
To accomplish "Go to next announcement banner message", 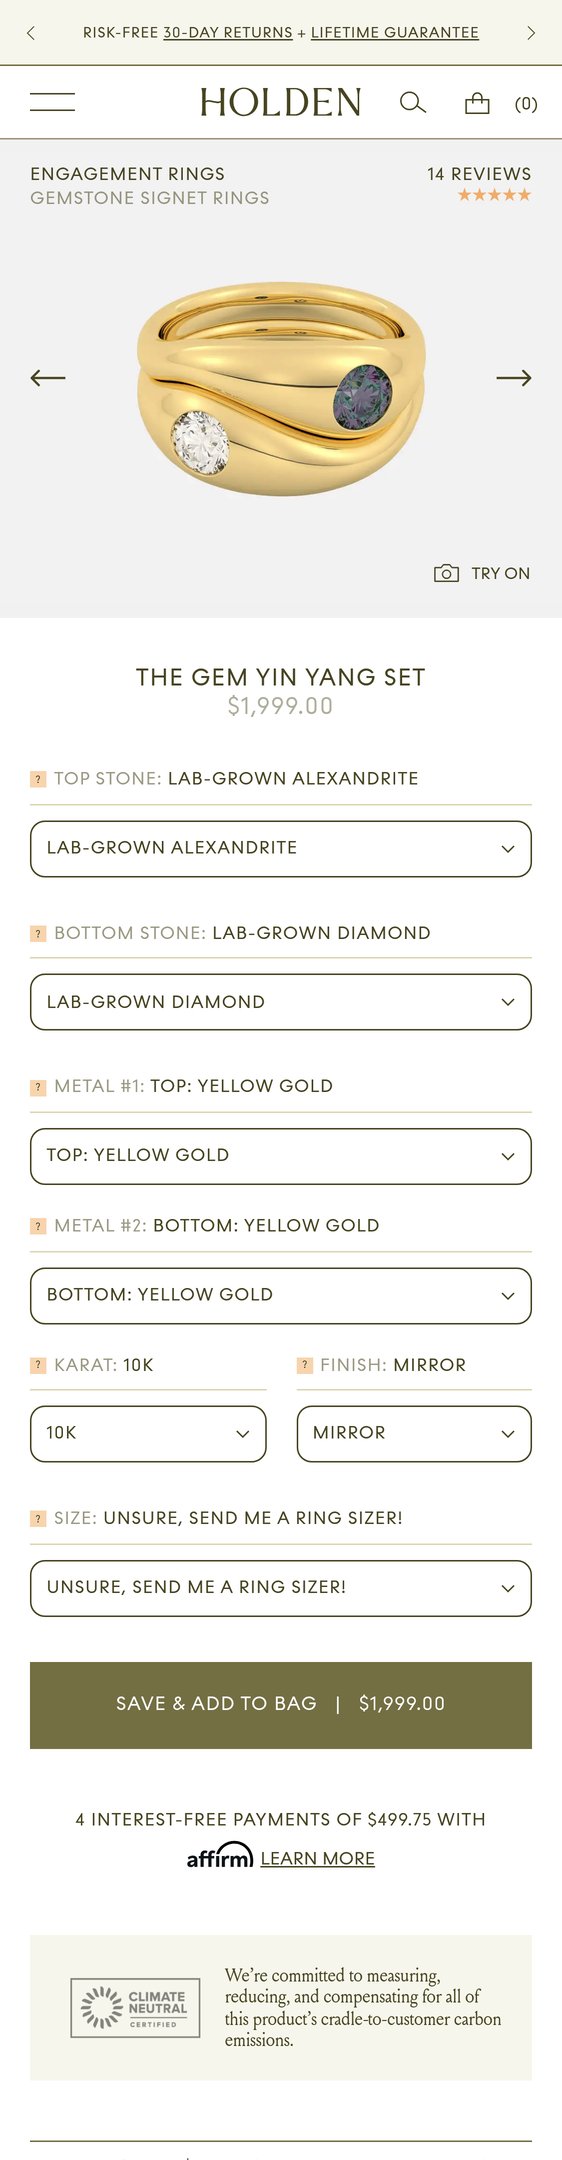I will pos(531,33).
